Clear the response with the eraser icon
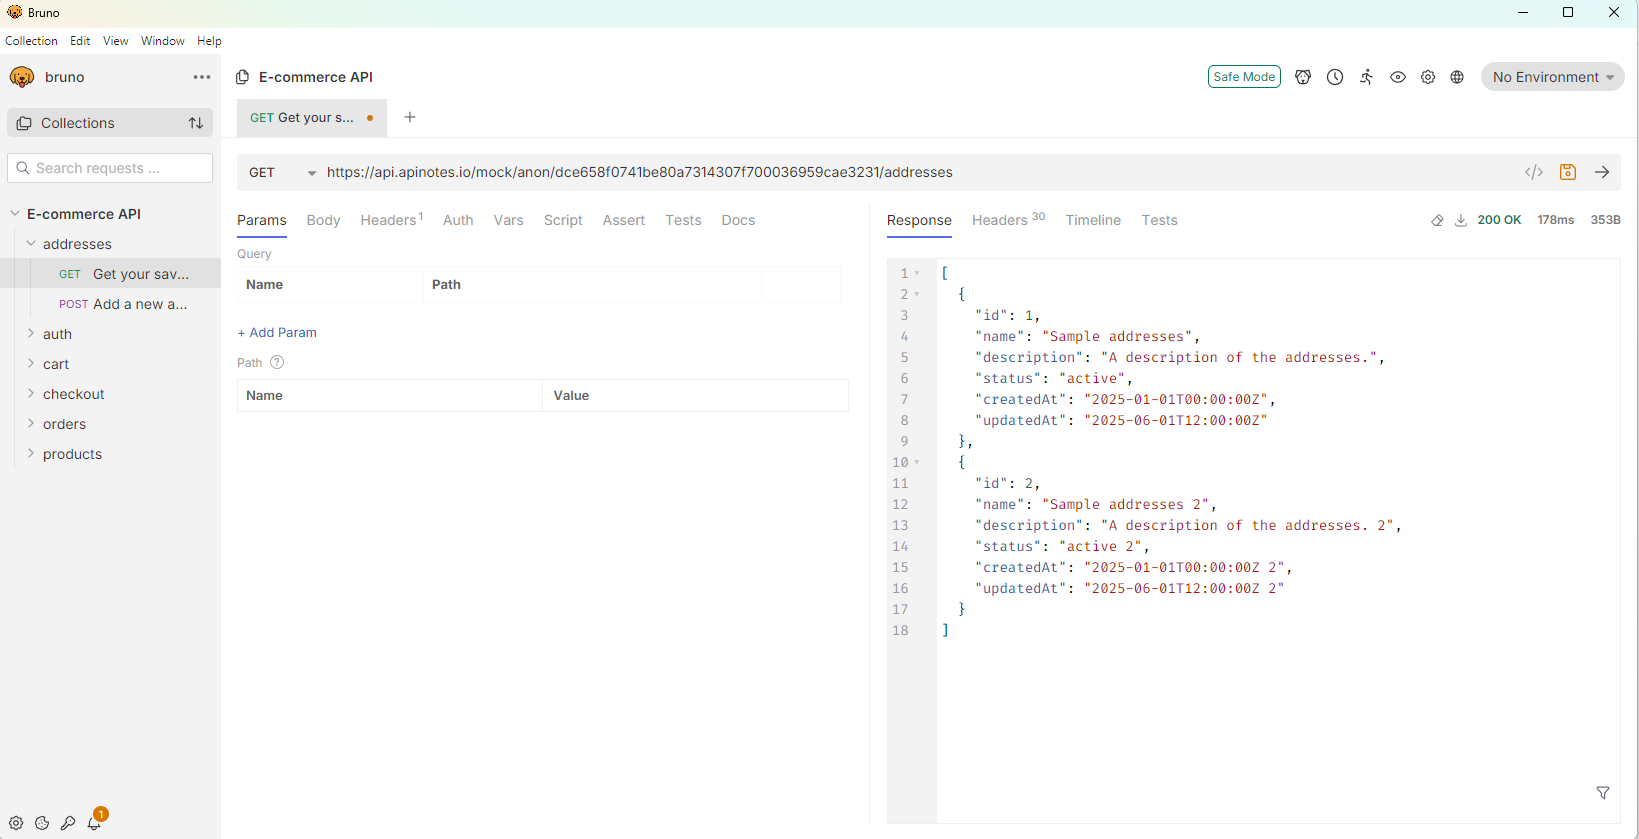 click(x=1437, y=220)
